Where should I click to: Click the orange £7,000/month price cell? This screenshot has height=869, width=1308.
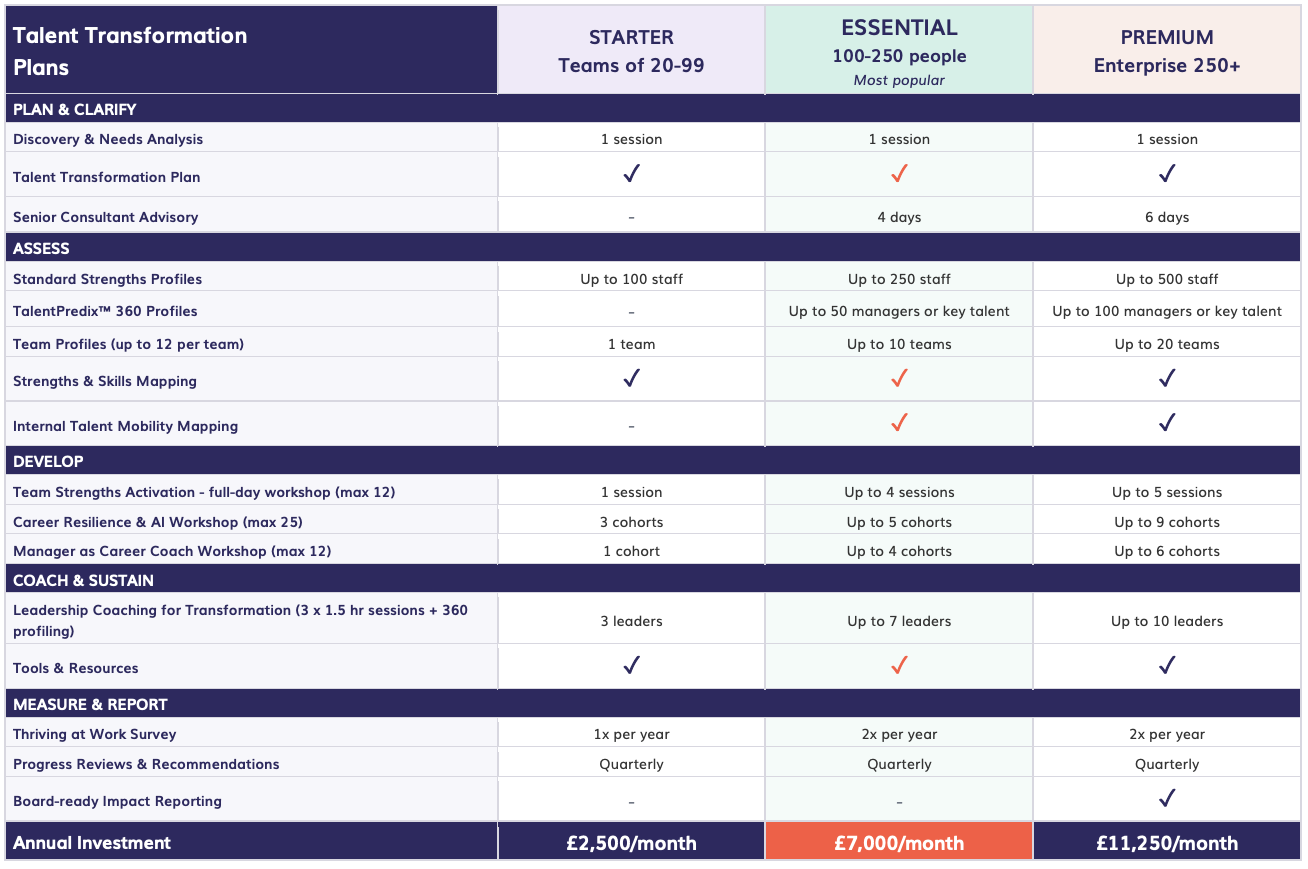(899, 843)
